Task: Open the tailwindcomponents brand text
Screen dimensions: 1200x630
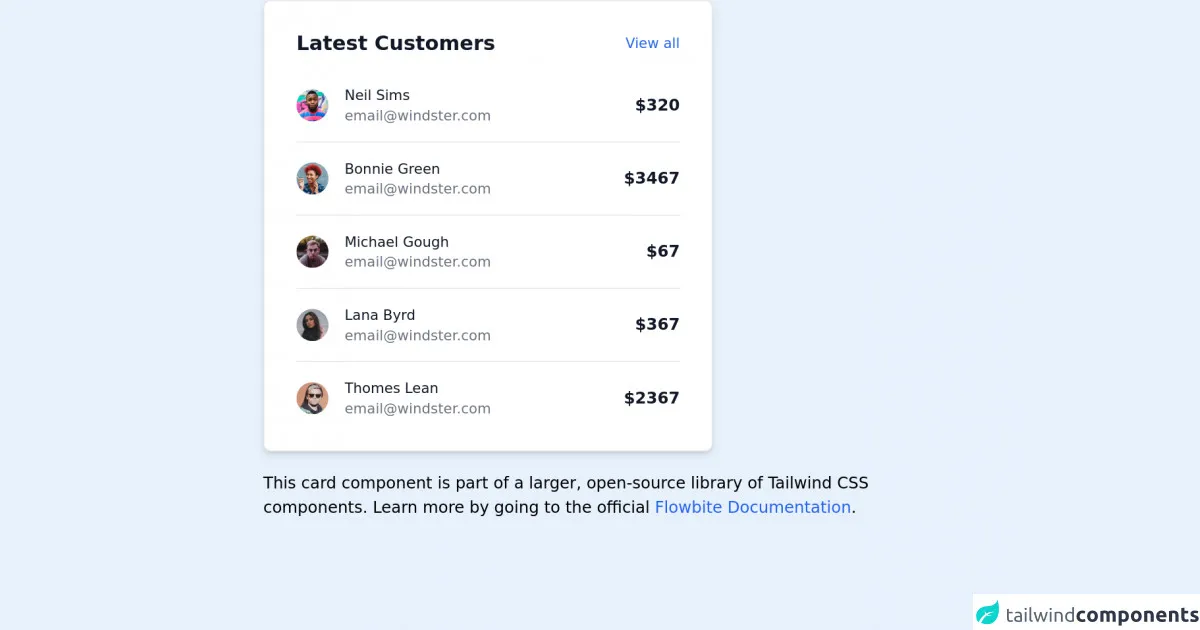Action: (x=1102, y=615)
